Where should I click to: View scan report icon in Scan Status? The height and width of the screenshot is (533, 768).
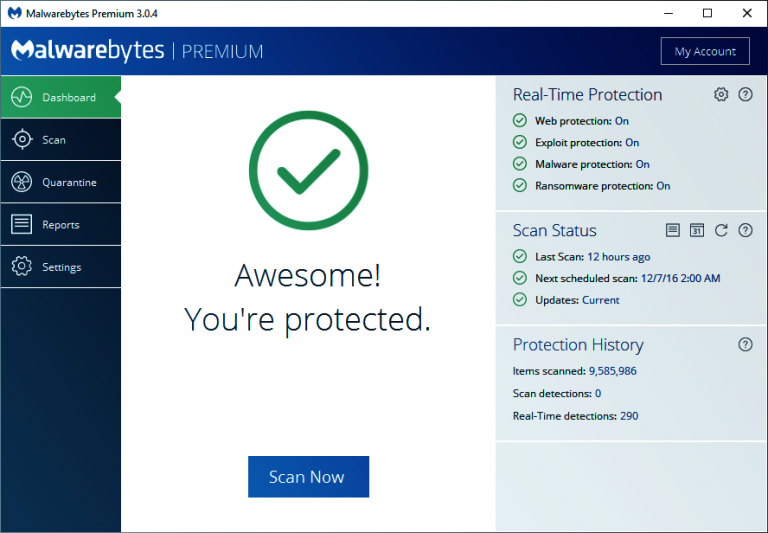pos(672,230)
